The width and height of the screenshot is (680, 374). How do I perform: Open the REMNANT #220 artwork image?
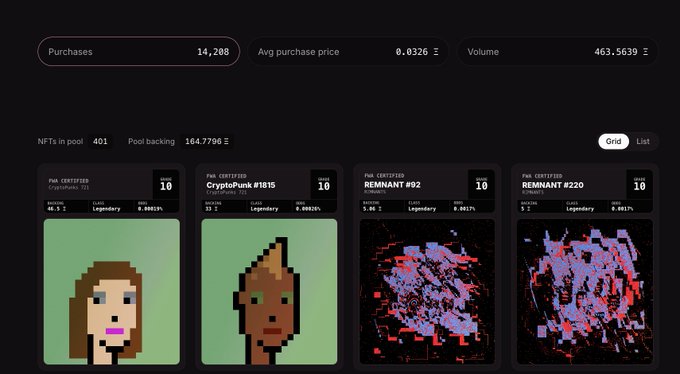point(585,292)
